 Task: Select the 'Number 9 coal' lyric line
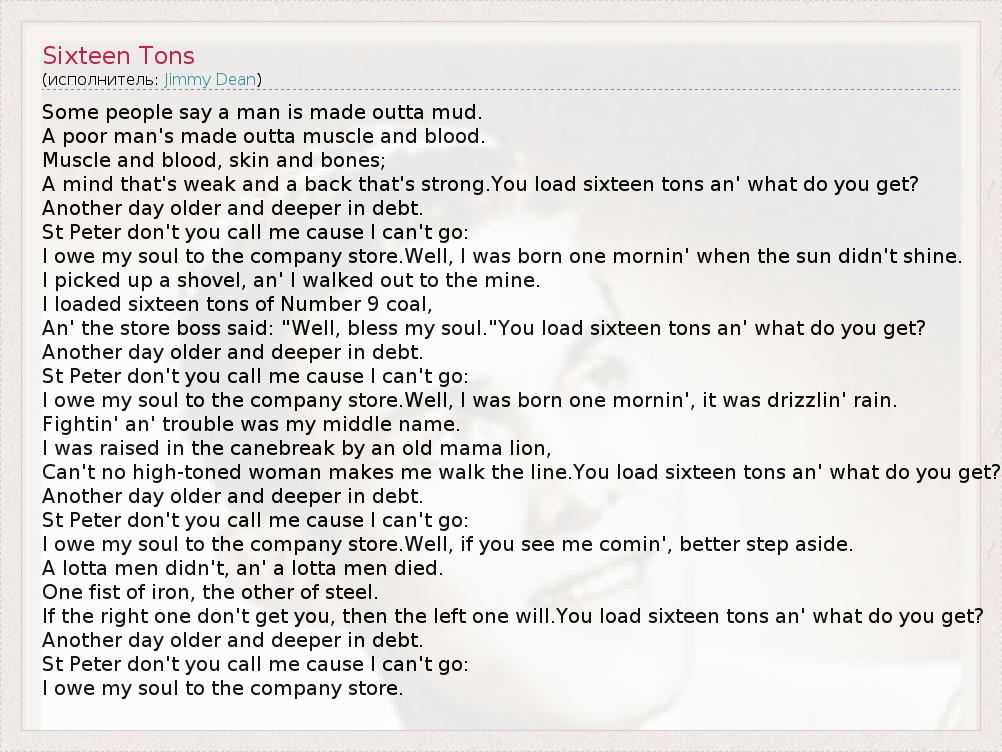237,304
